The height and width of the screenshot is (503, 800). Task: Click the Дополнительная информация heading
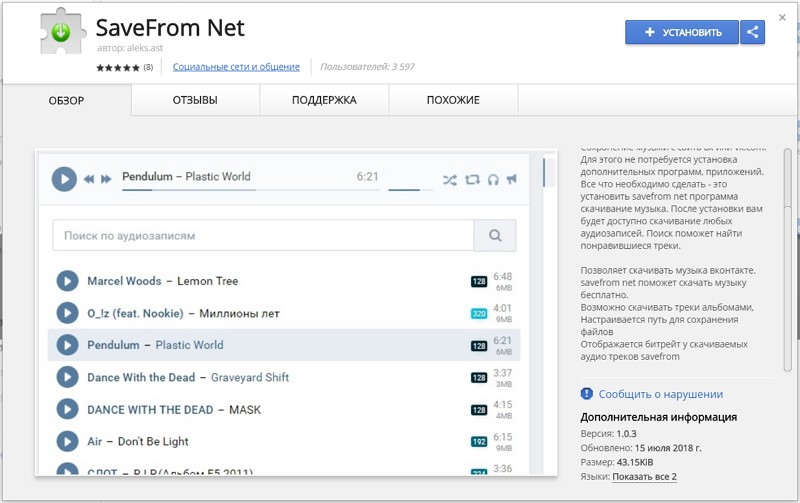pyautogui.click(x=659, y=417)
